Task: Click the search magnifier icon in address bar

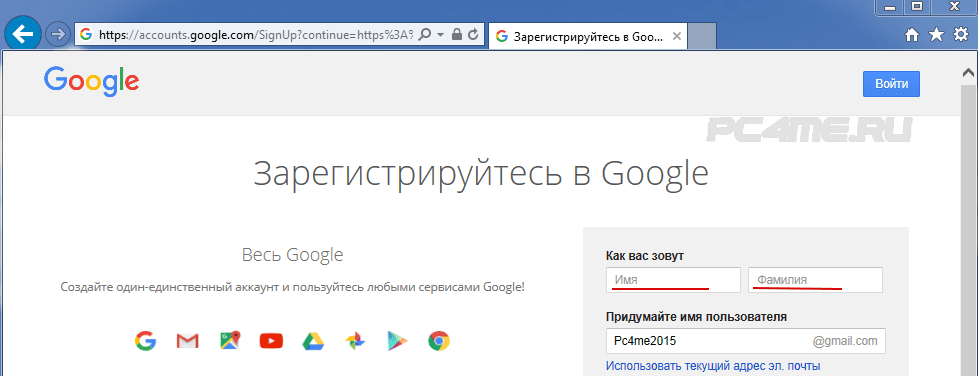Action: click(x=425, y=35)
